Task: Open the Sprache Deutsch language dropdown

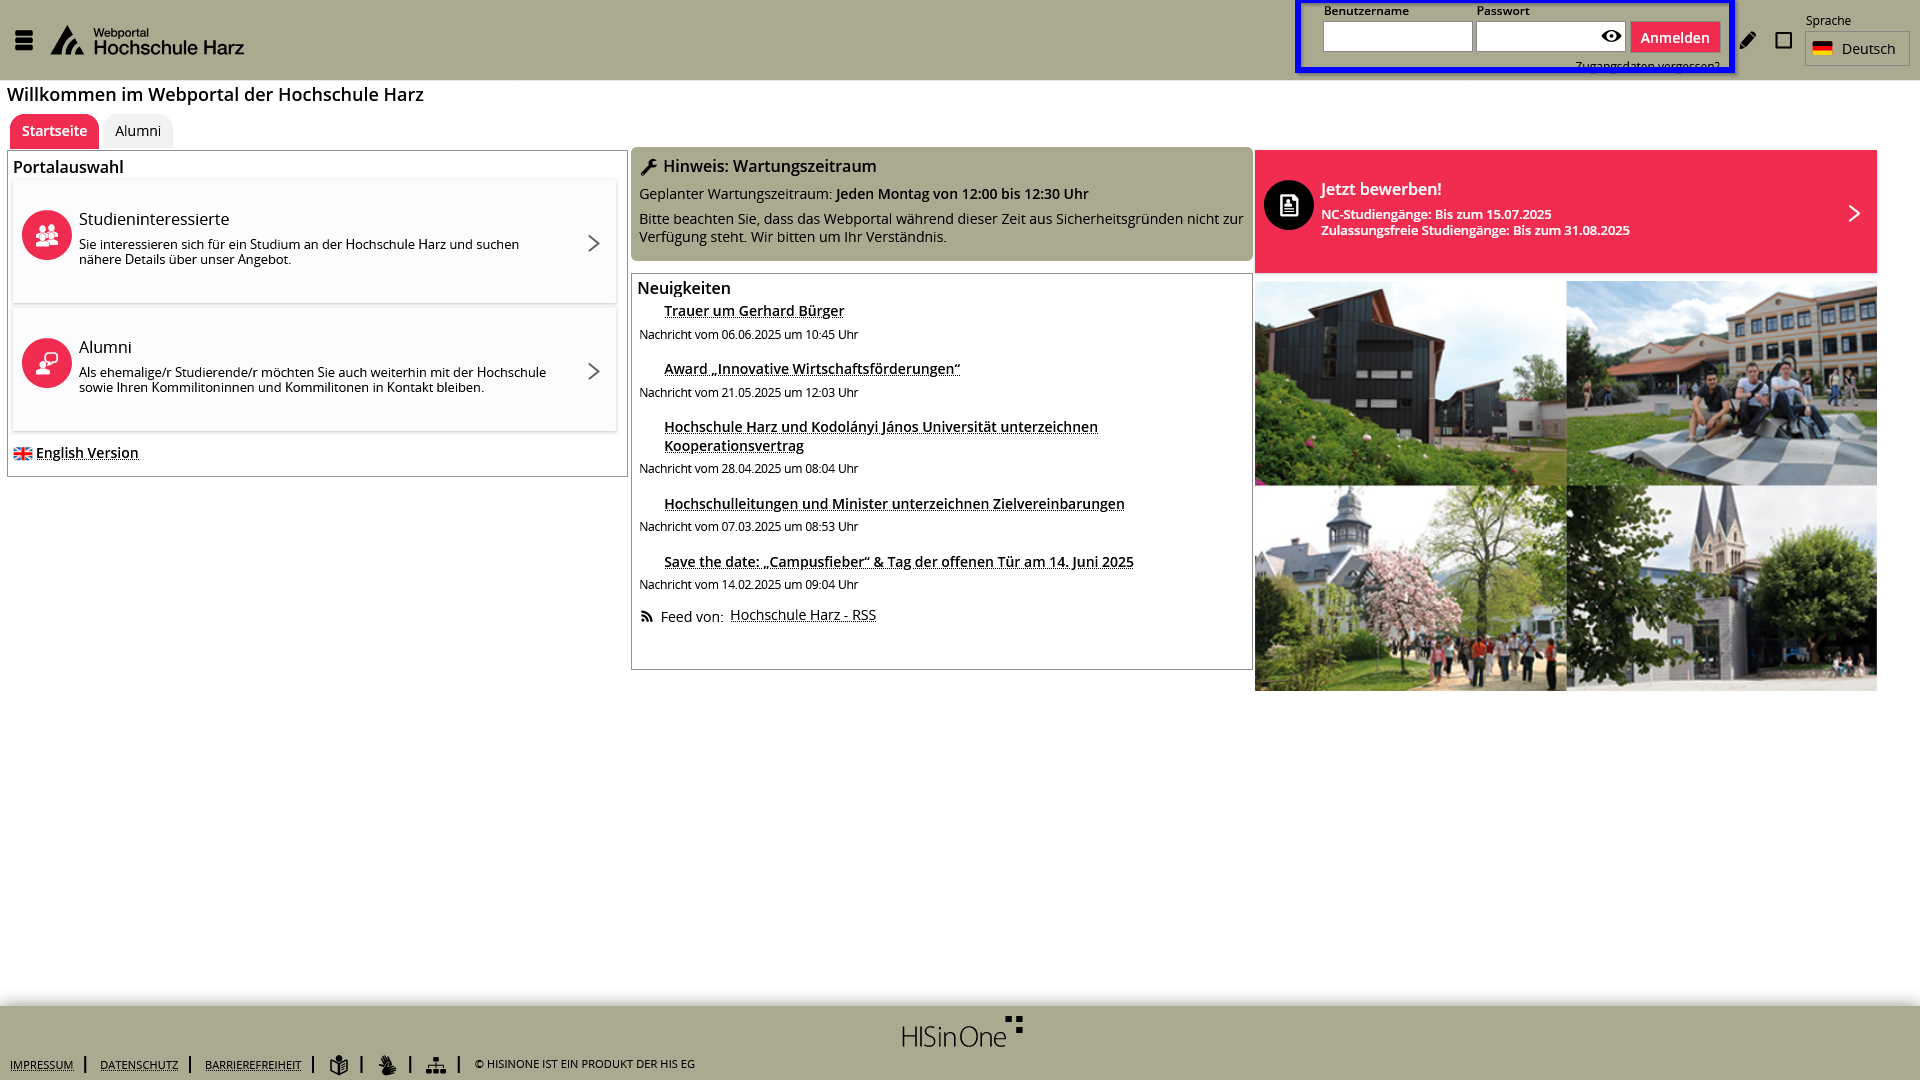Action: tap(1856, 48)
